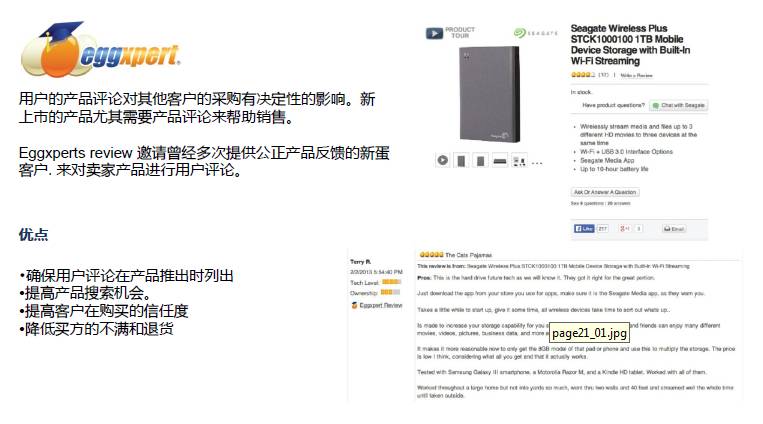Expand more thumbnails via ellipsis
The image size is (763, 424).
coord(537,163)
